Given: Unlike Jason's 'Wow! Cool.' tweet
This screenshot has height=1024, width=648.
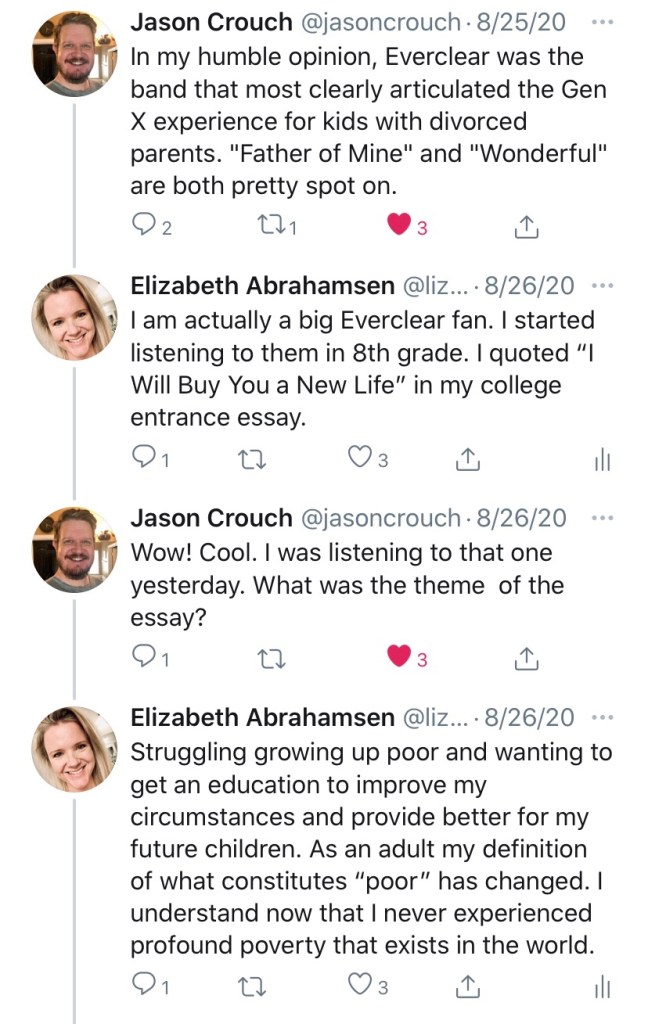Looking at the screenshot, I should click(398, 658).
